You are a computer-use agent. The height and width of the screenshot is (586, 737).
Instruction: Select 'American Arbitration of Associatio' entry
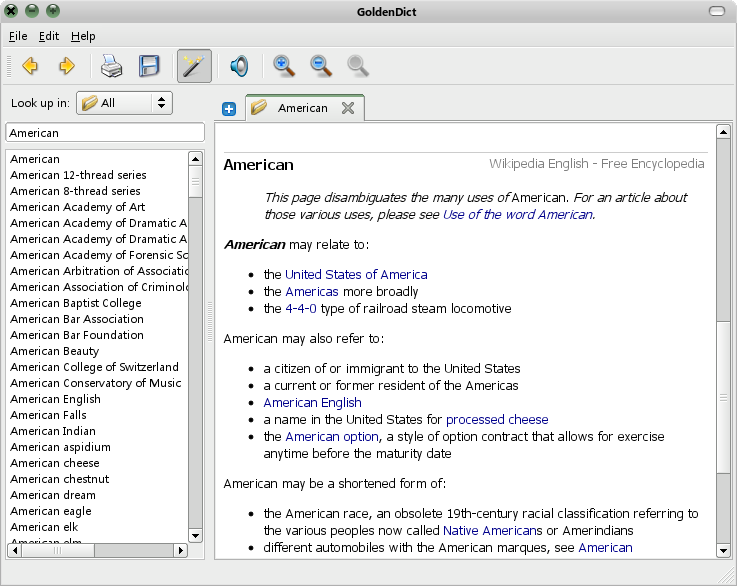click(99, 271)
